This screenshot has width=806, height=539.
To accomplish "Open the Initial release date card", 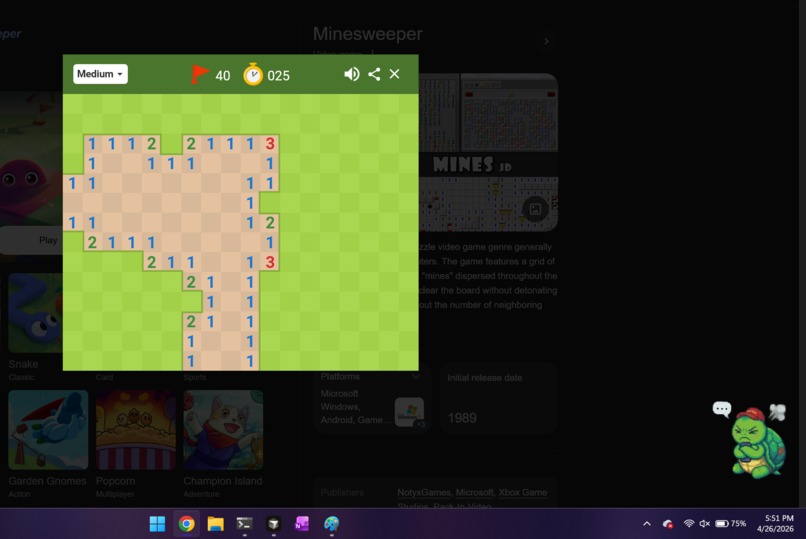I will tap(499, 398).
